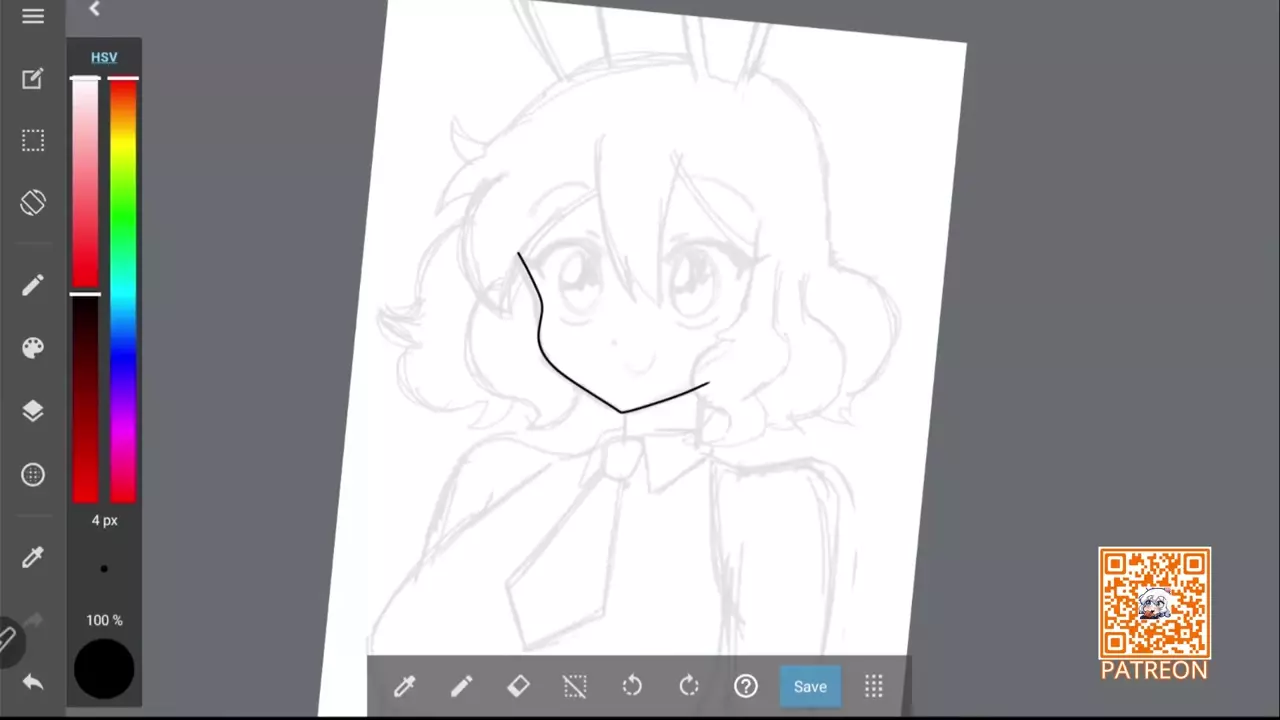
Task: Select the dotted rectangle selection tool
Action: pos(33,141)
